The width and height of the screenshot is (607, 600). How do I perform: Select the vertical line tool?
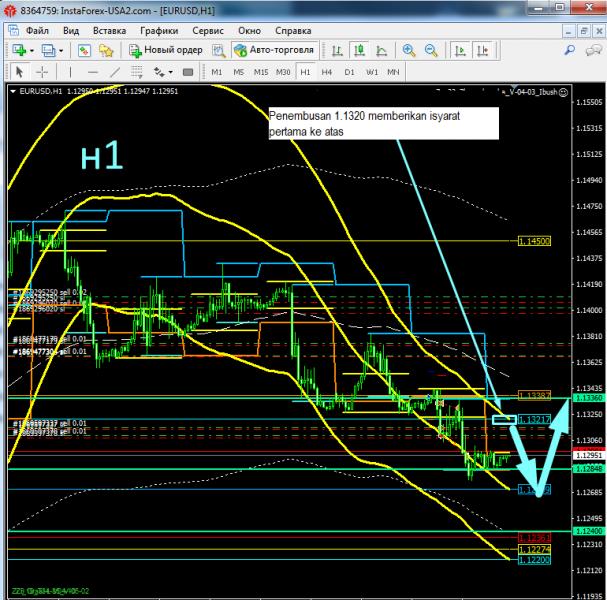(70, 72)
